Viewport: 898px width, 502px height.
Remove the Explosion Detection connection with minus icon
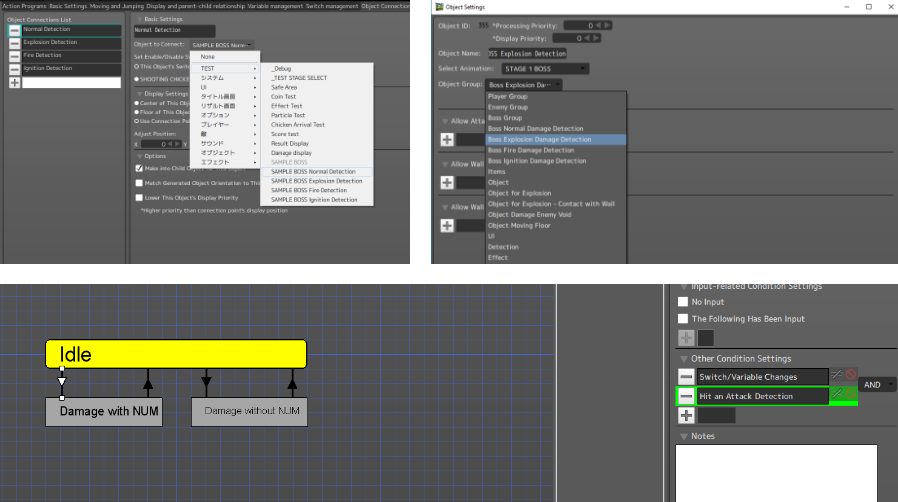(x=14, y=43)
